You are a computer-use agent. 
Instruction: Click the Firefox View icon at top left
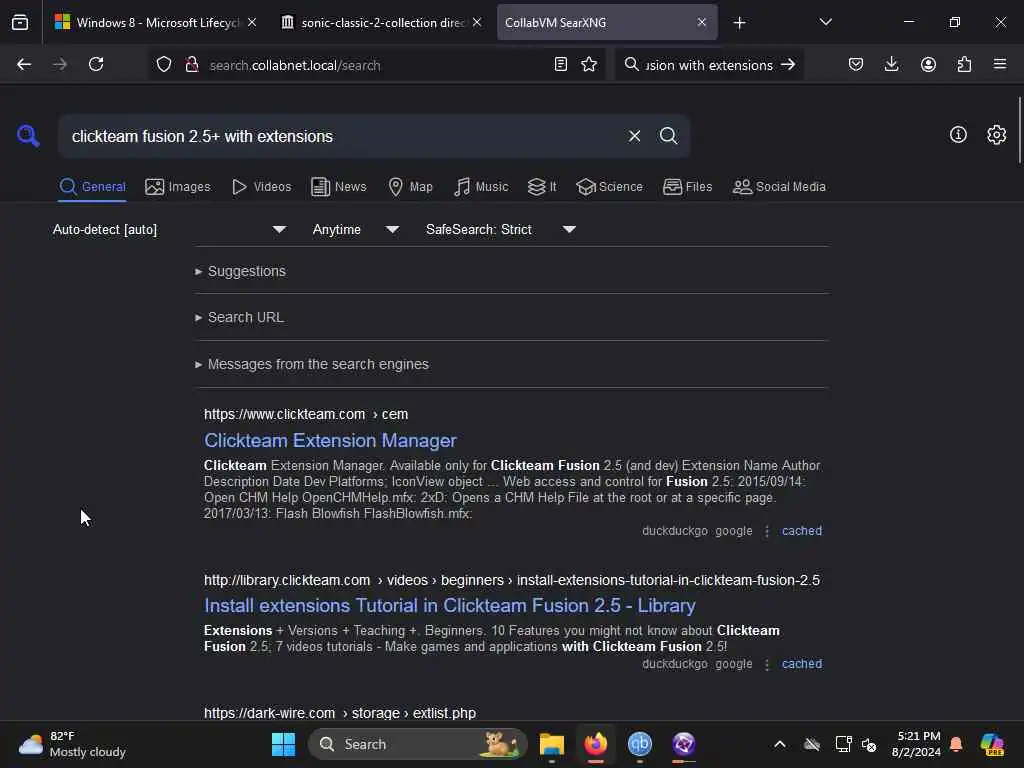tap(20, 22)
